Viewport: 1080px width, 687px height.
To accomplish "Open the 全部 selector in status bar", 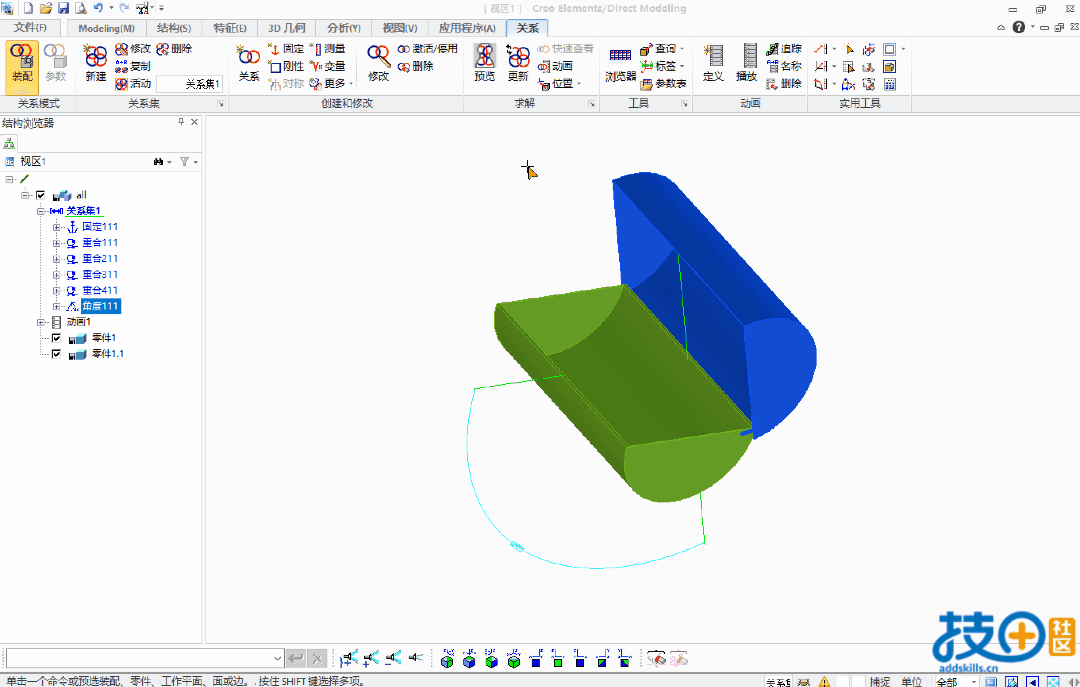I will [x=957, y=681].
